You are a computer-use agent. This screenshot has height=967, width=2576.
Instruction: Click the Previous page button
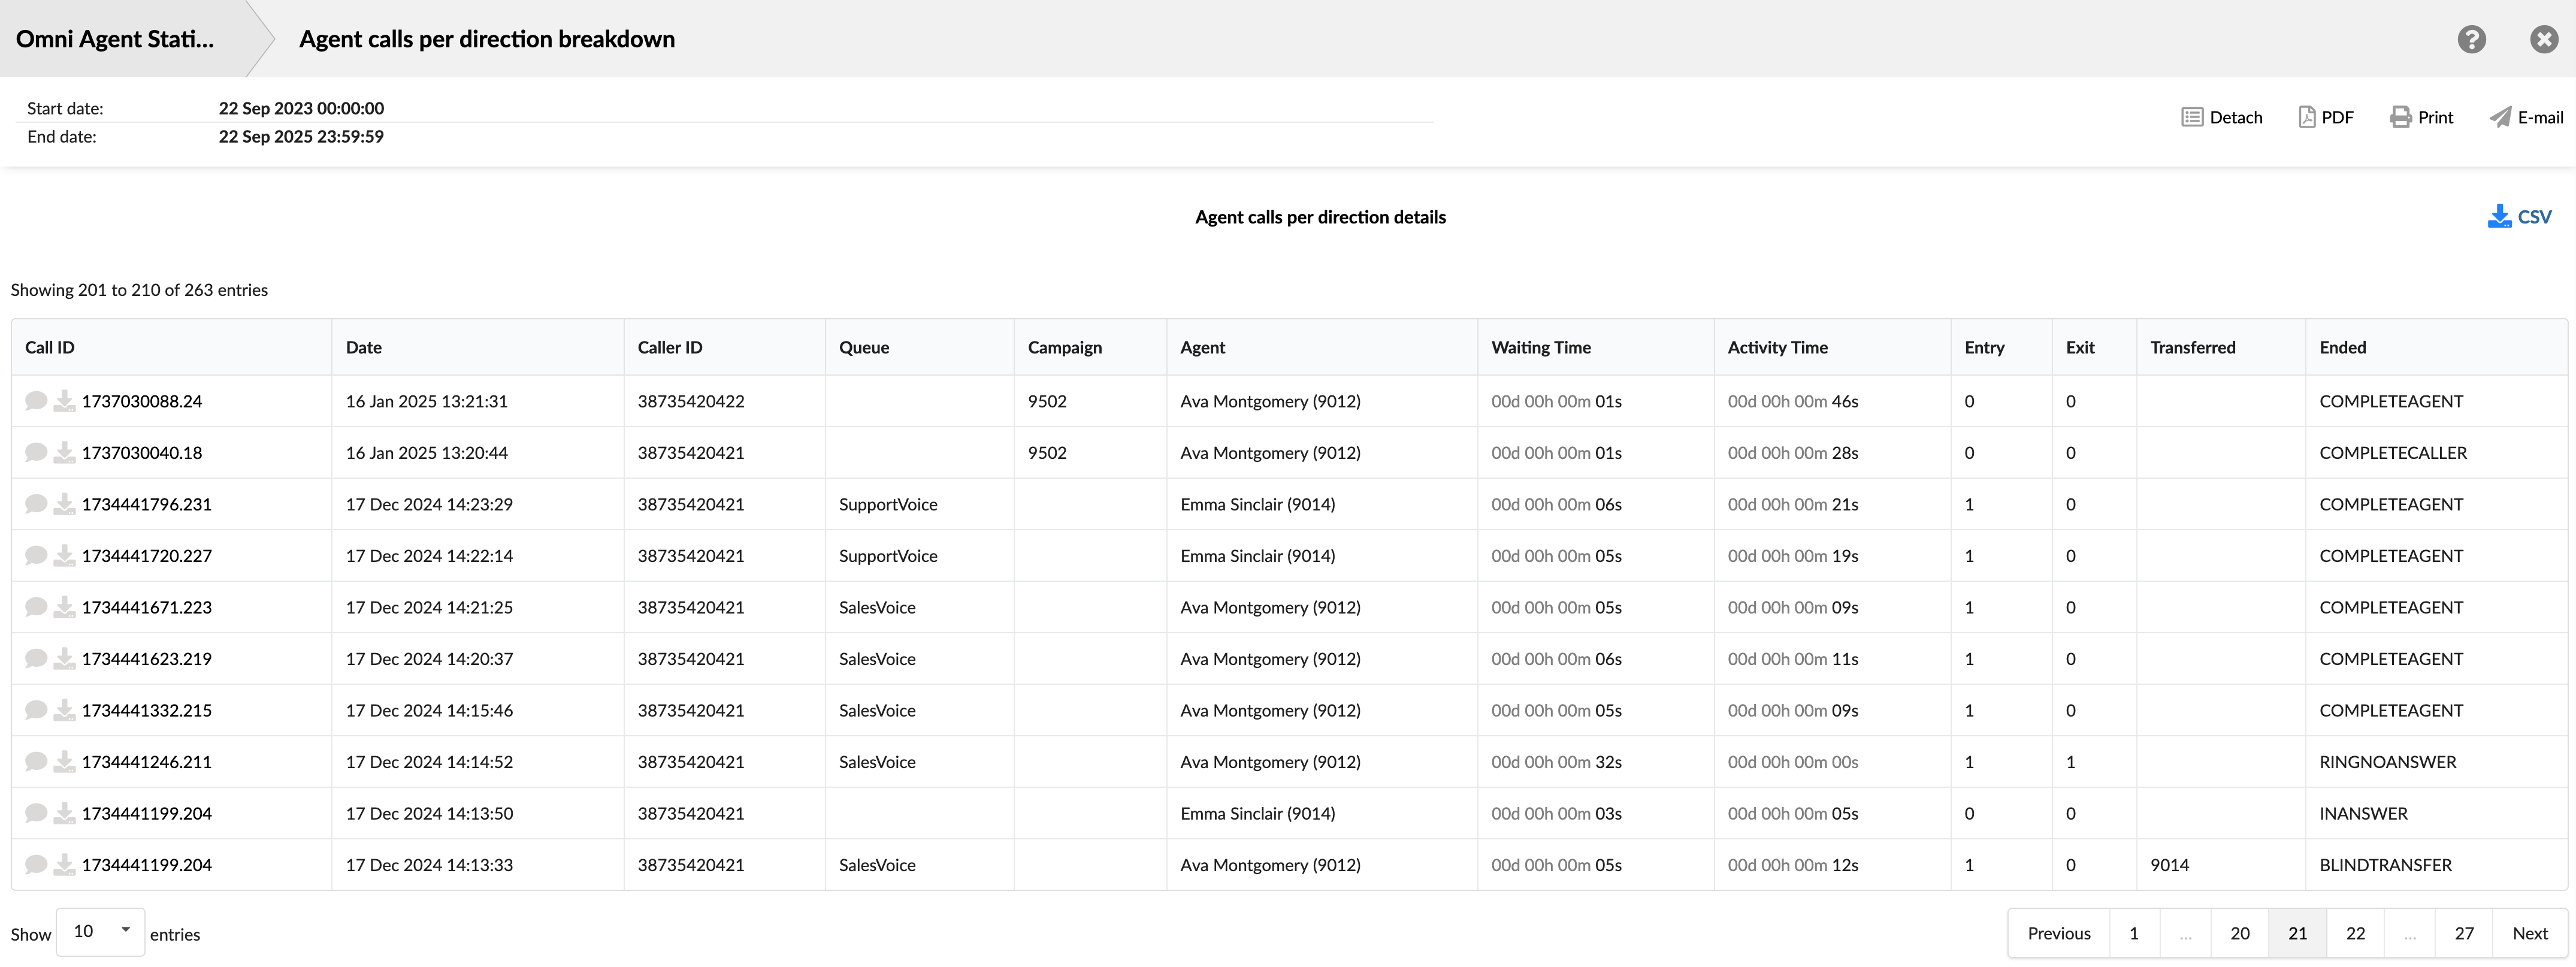[2058, 933]
